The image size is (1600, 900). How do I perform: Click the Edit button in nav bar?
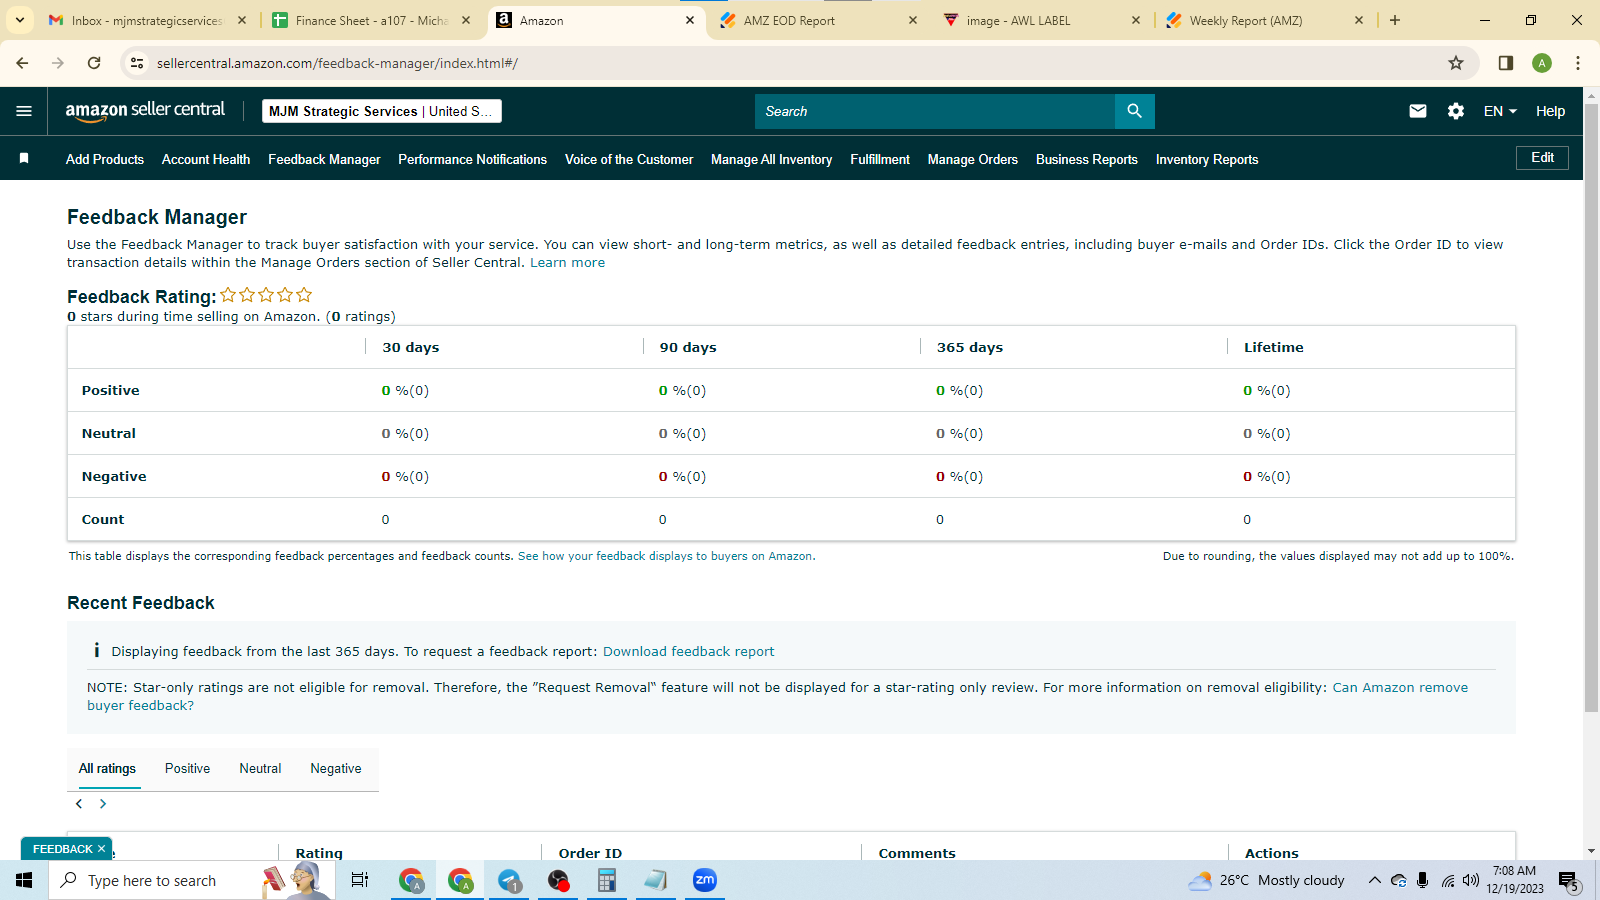point(1543,157)
